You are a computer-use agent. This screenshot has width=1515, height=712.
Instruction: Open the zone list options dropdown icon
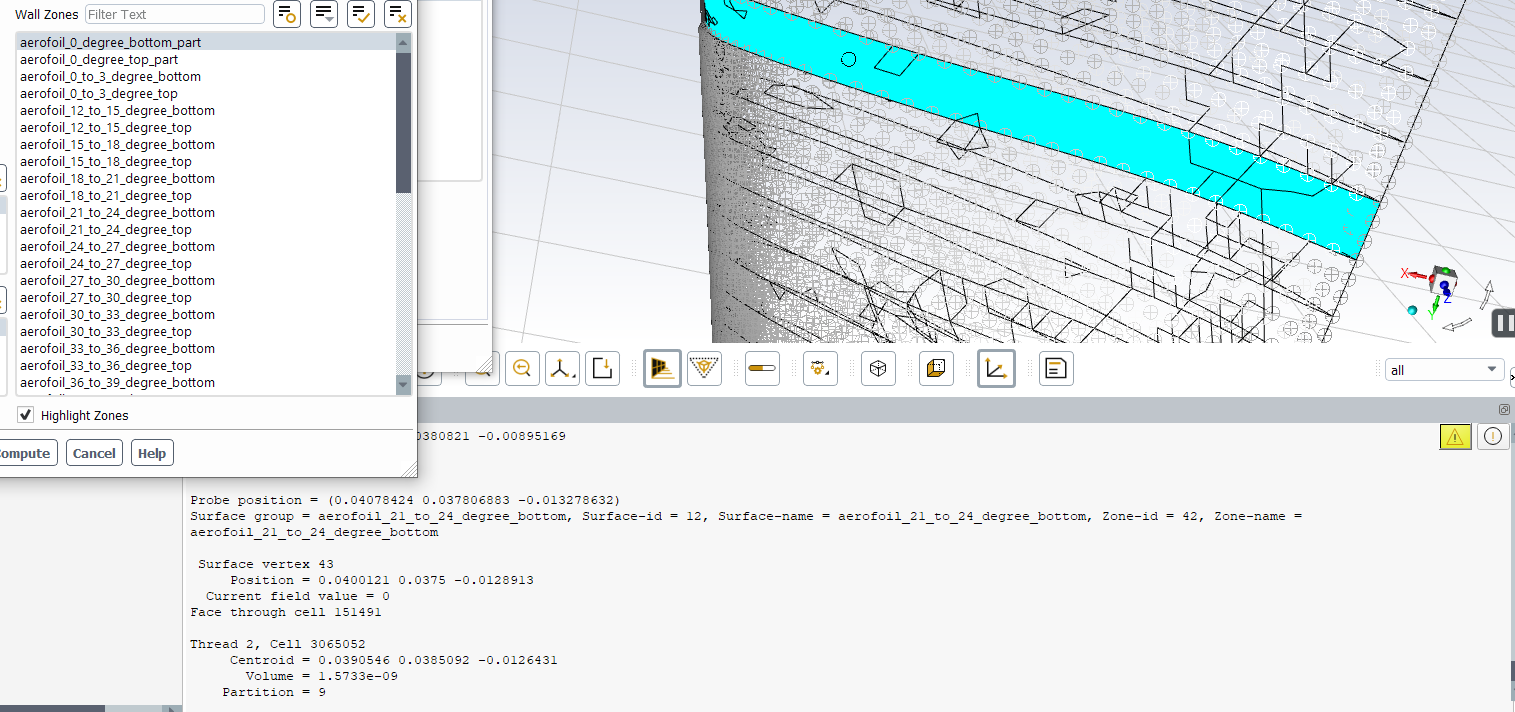click(324, 14)
